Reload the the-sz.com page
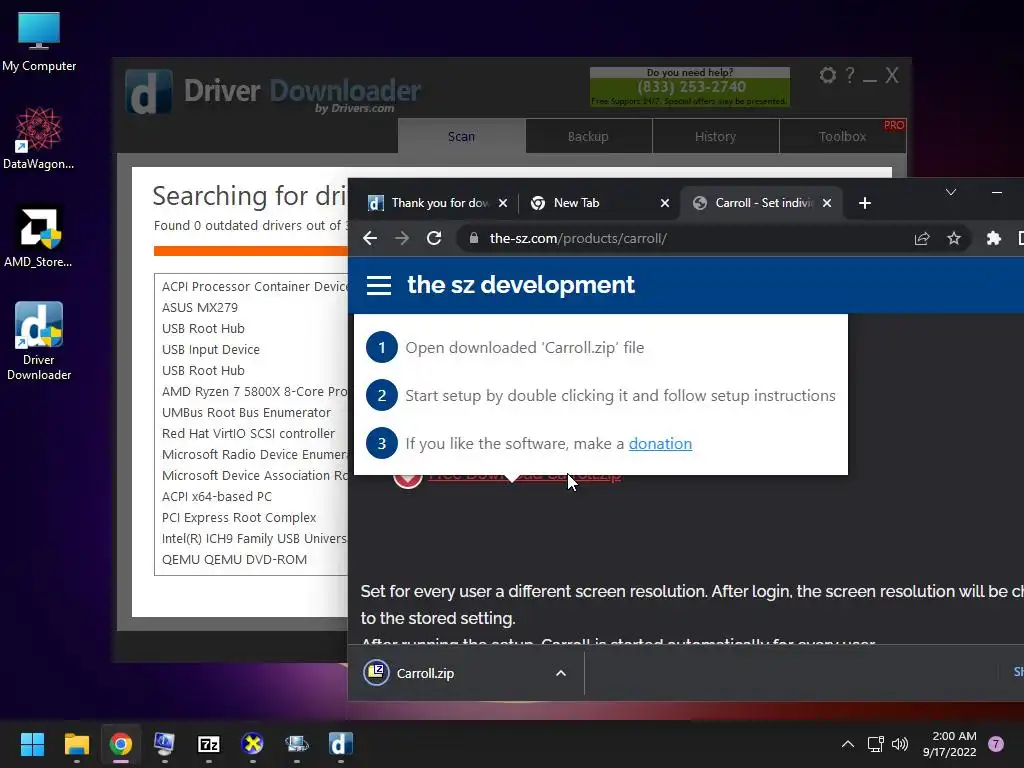The width and height of the screenshot is (1024, 768). point(434,238)
